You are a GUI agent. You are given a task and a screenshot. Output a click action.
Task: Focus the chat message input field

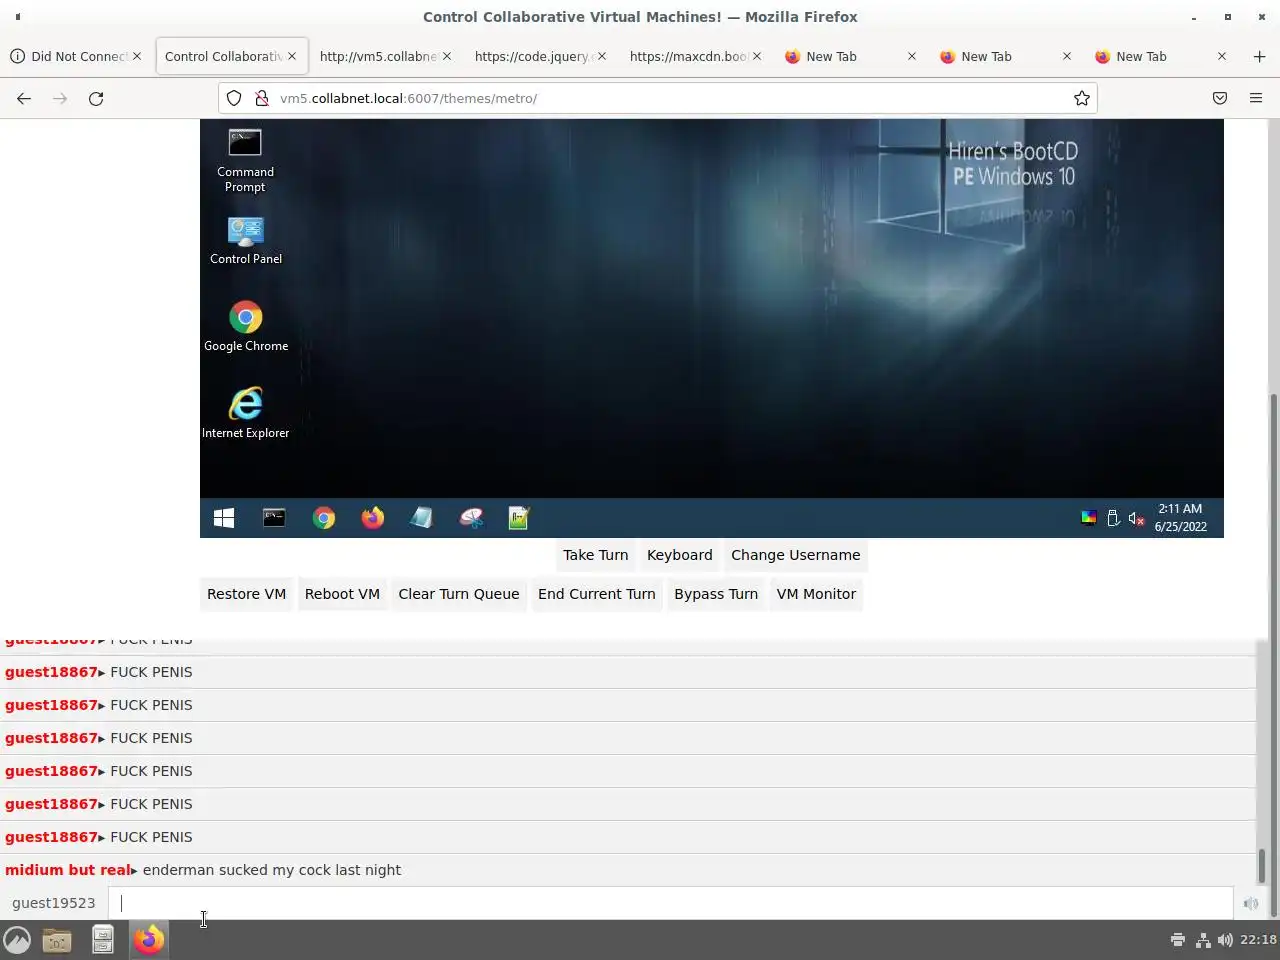click(x=670, y=903)
